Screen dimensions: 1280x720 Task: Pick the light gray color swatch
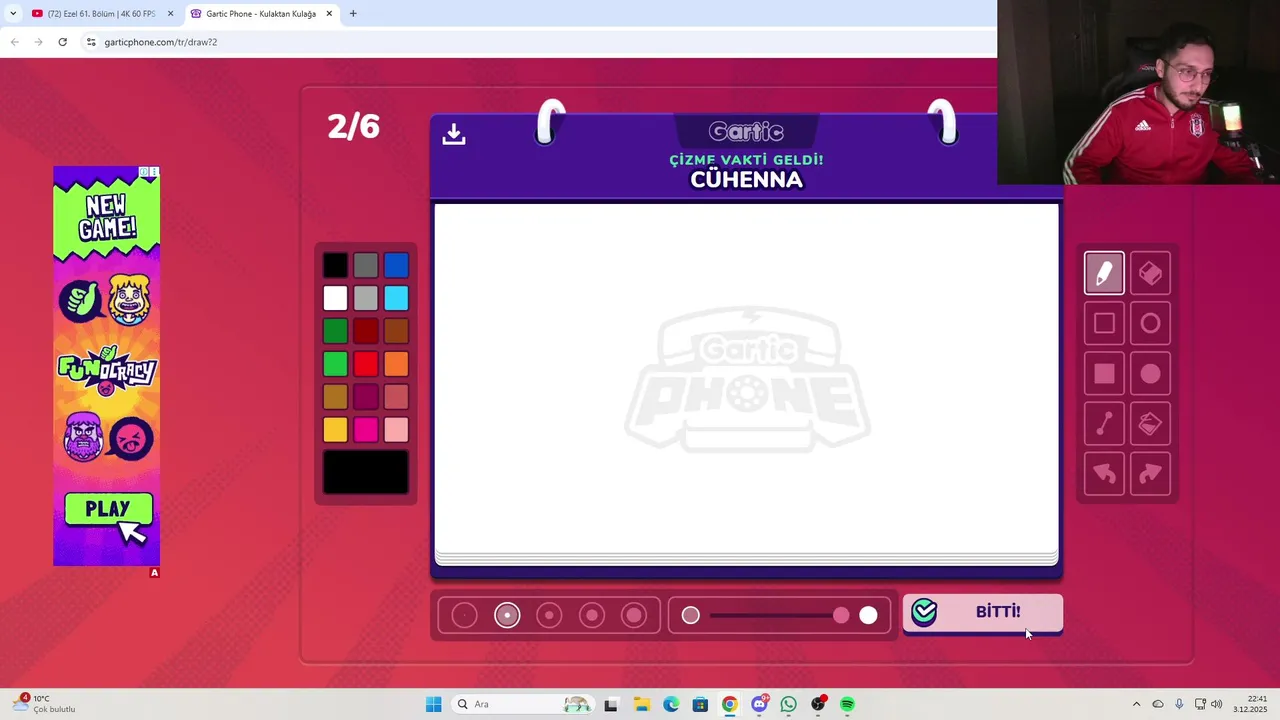click(366, 298)
